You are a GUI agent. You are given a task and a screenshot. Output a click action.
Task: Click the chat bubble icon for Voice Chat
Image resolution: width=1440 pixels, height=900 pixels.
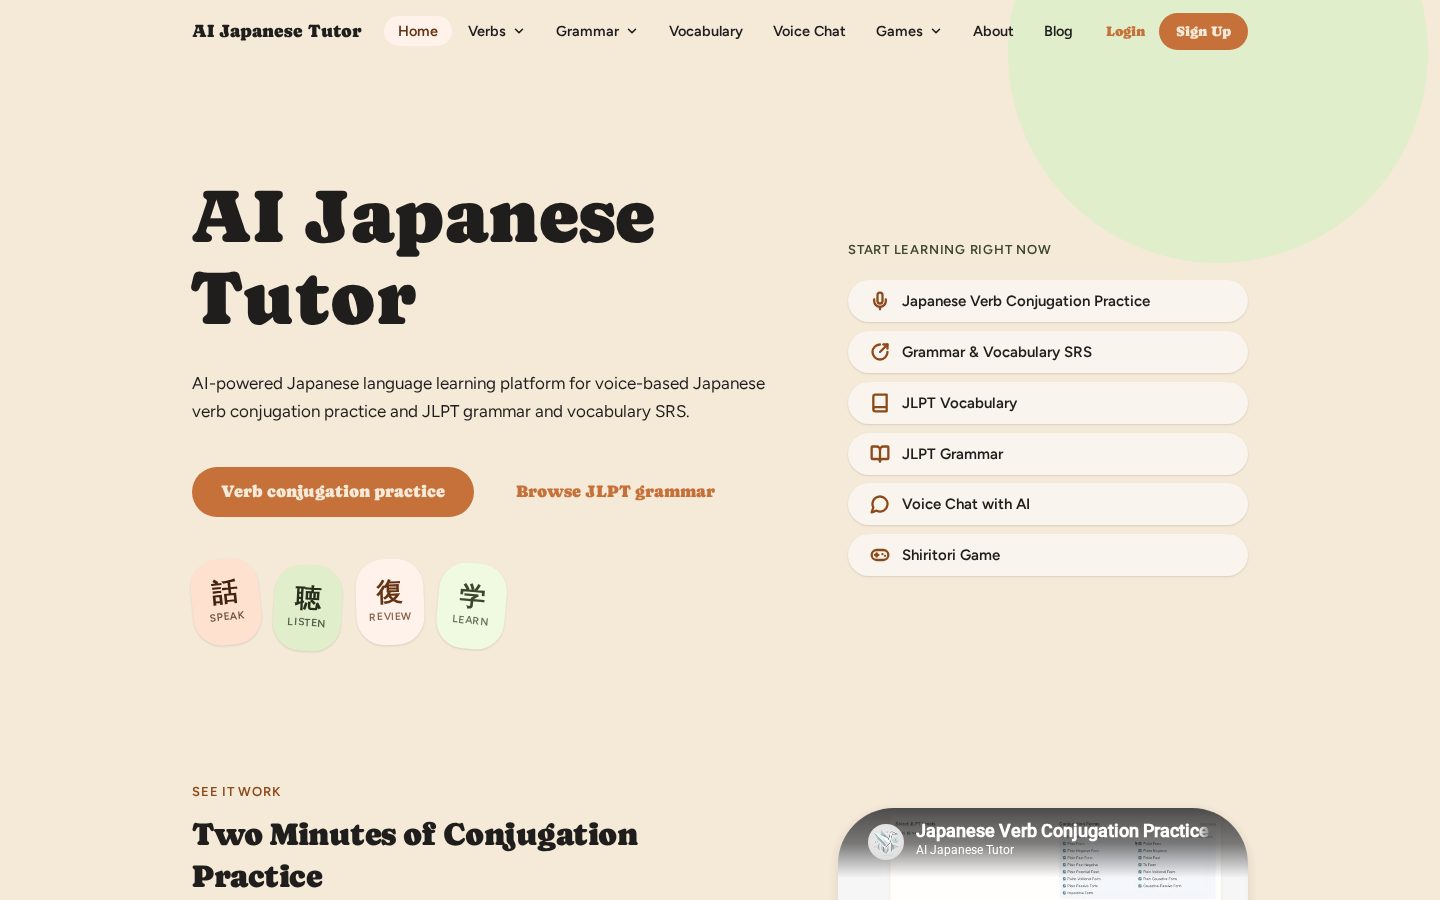coord(880,504)
